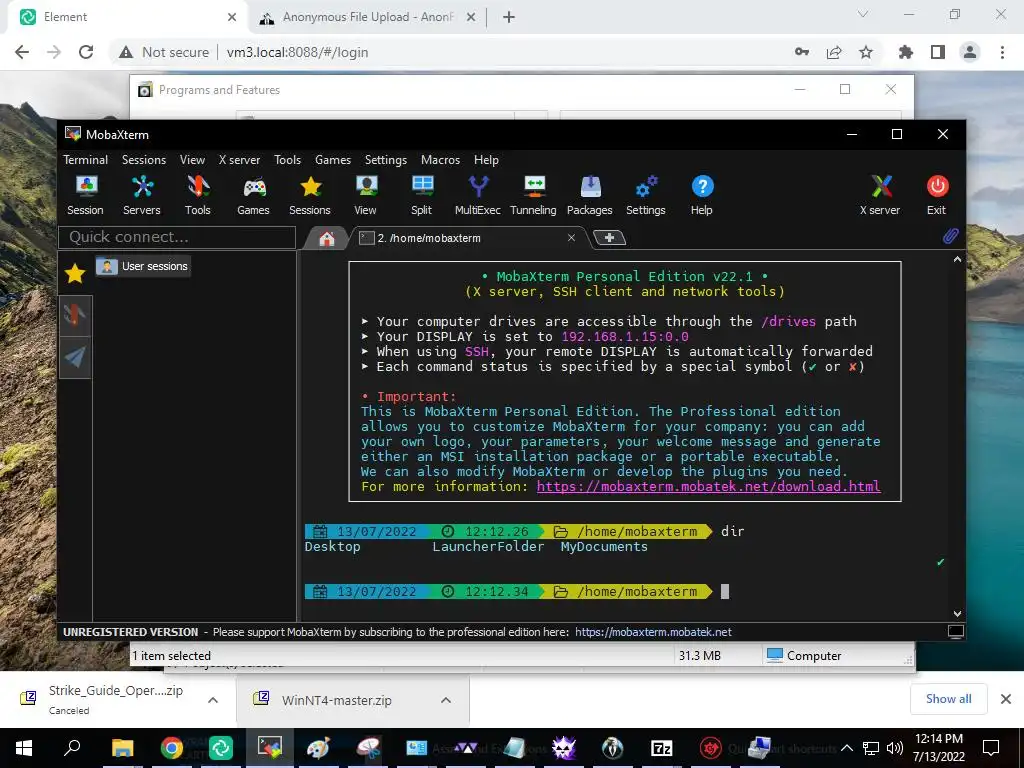
Task: Open a new terminal tab with plus
Action: pos(609,238)
